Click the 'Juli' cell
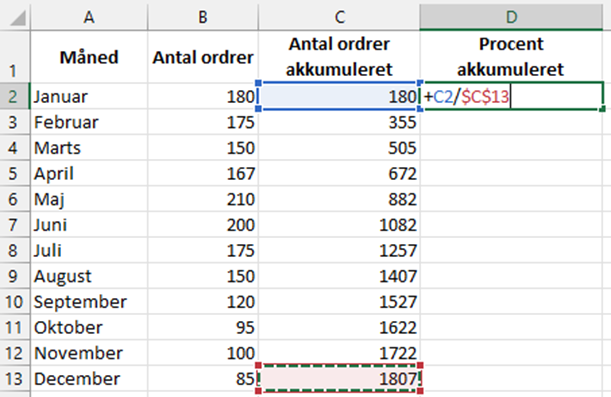The height and width of the screenshot is (397, 611). point(89,251)
